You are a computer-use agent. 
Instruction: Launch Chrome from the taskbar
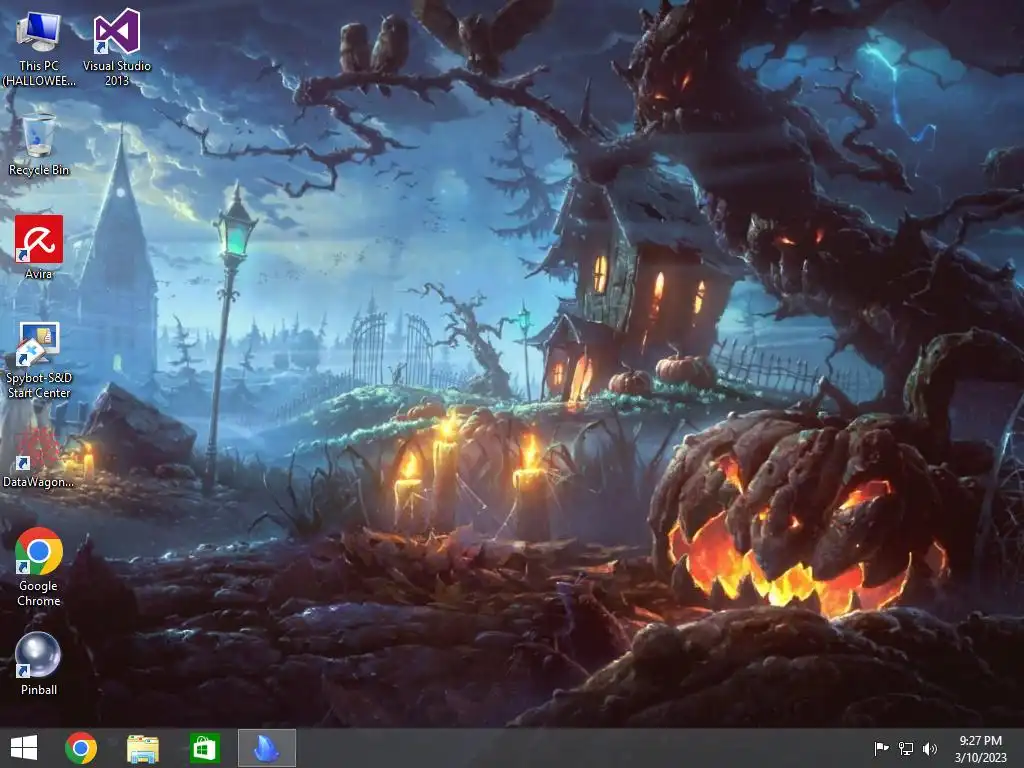point(81,748)
